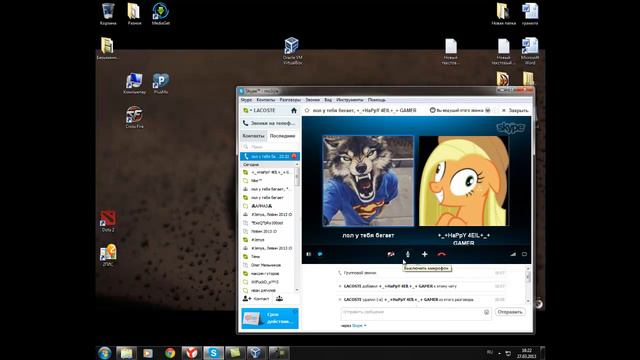Open the emoticon picker in message box

click(487, 312)
